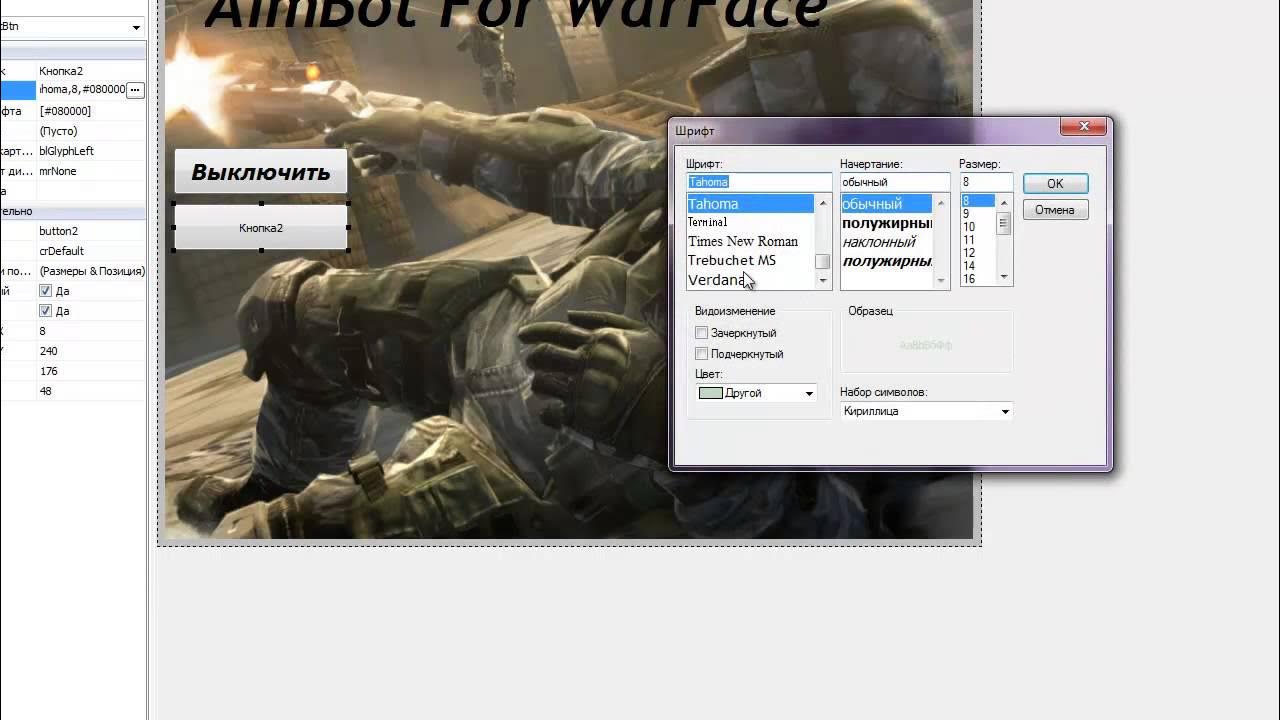Screen dimensions: 1280x720
Task: Click Отмена in the Шрифт dialog
Action: 1055,210
